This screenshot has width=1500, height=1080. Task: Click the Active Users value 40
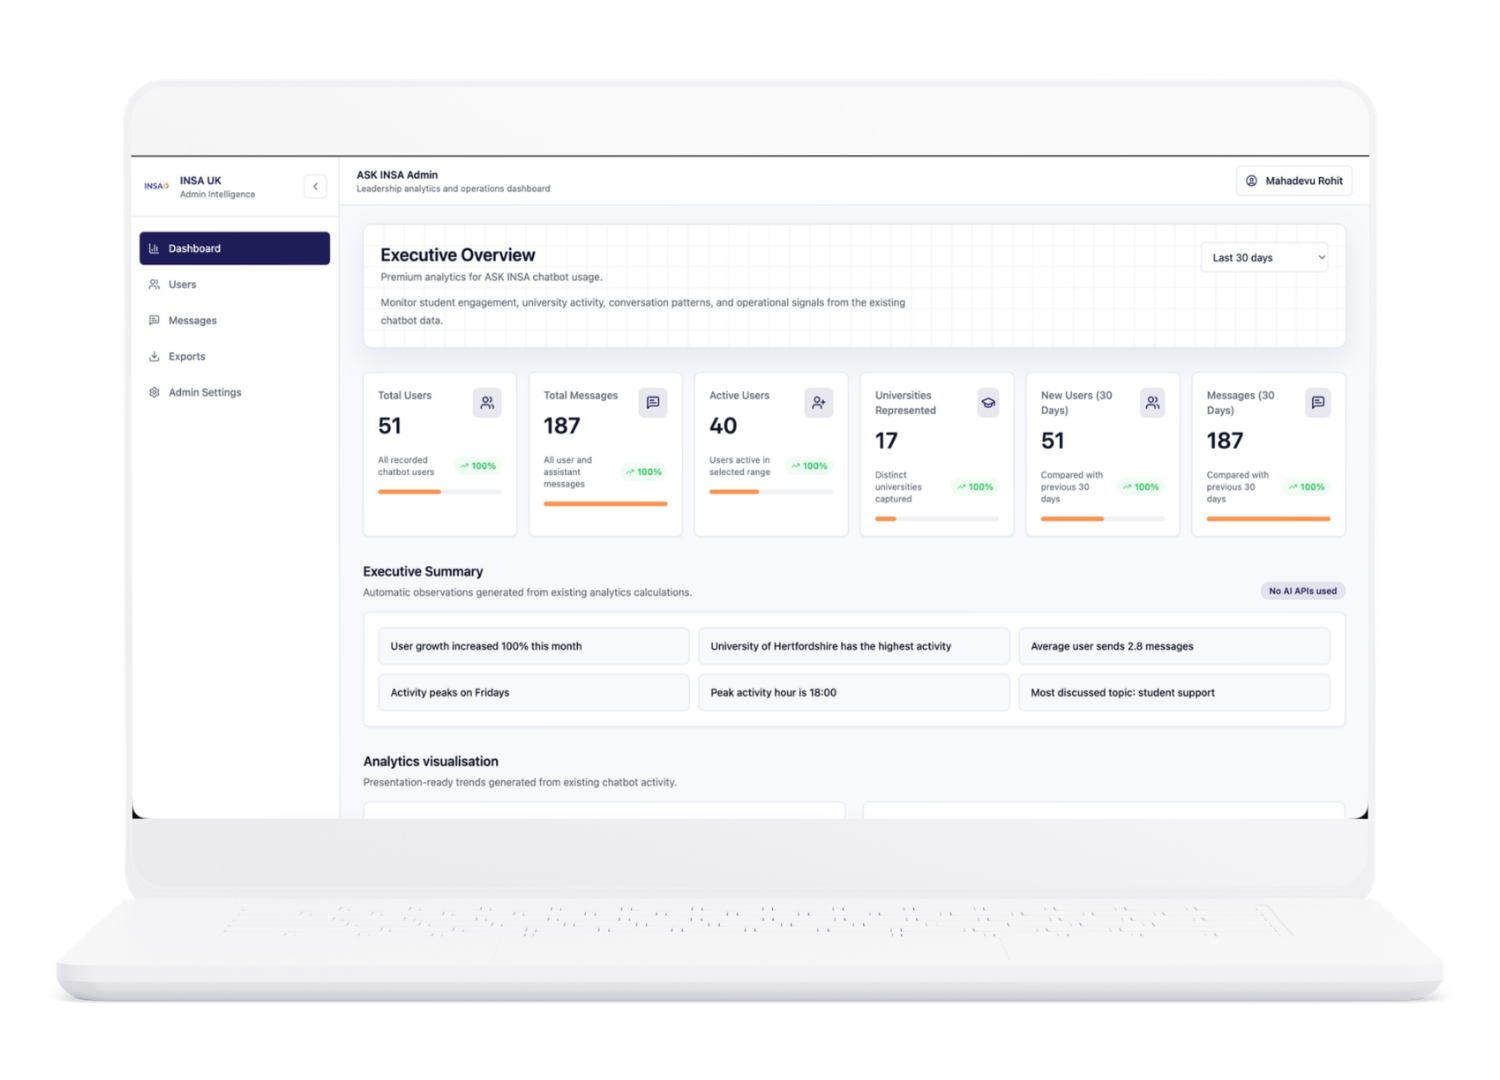pos(723,426)
